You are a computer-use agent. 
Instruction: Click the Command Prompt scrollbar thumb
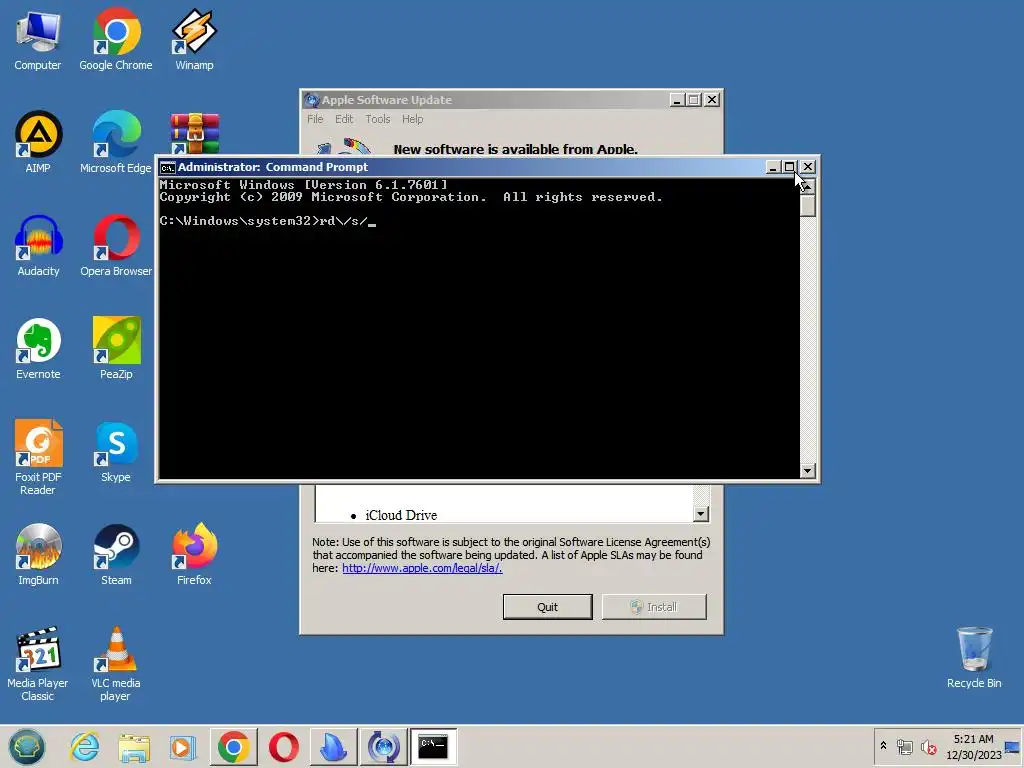808,205
